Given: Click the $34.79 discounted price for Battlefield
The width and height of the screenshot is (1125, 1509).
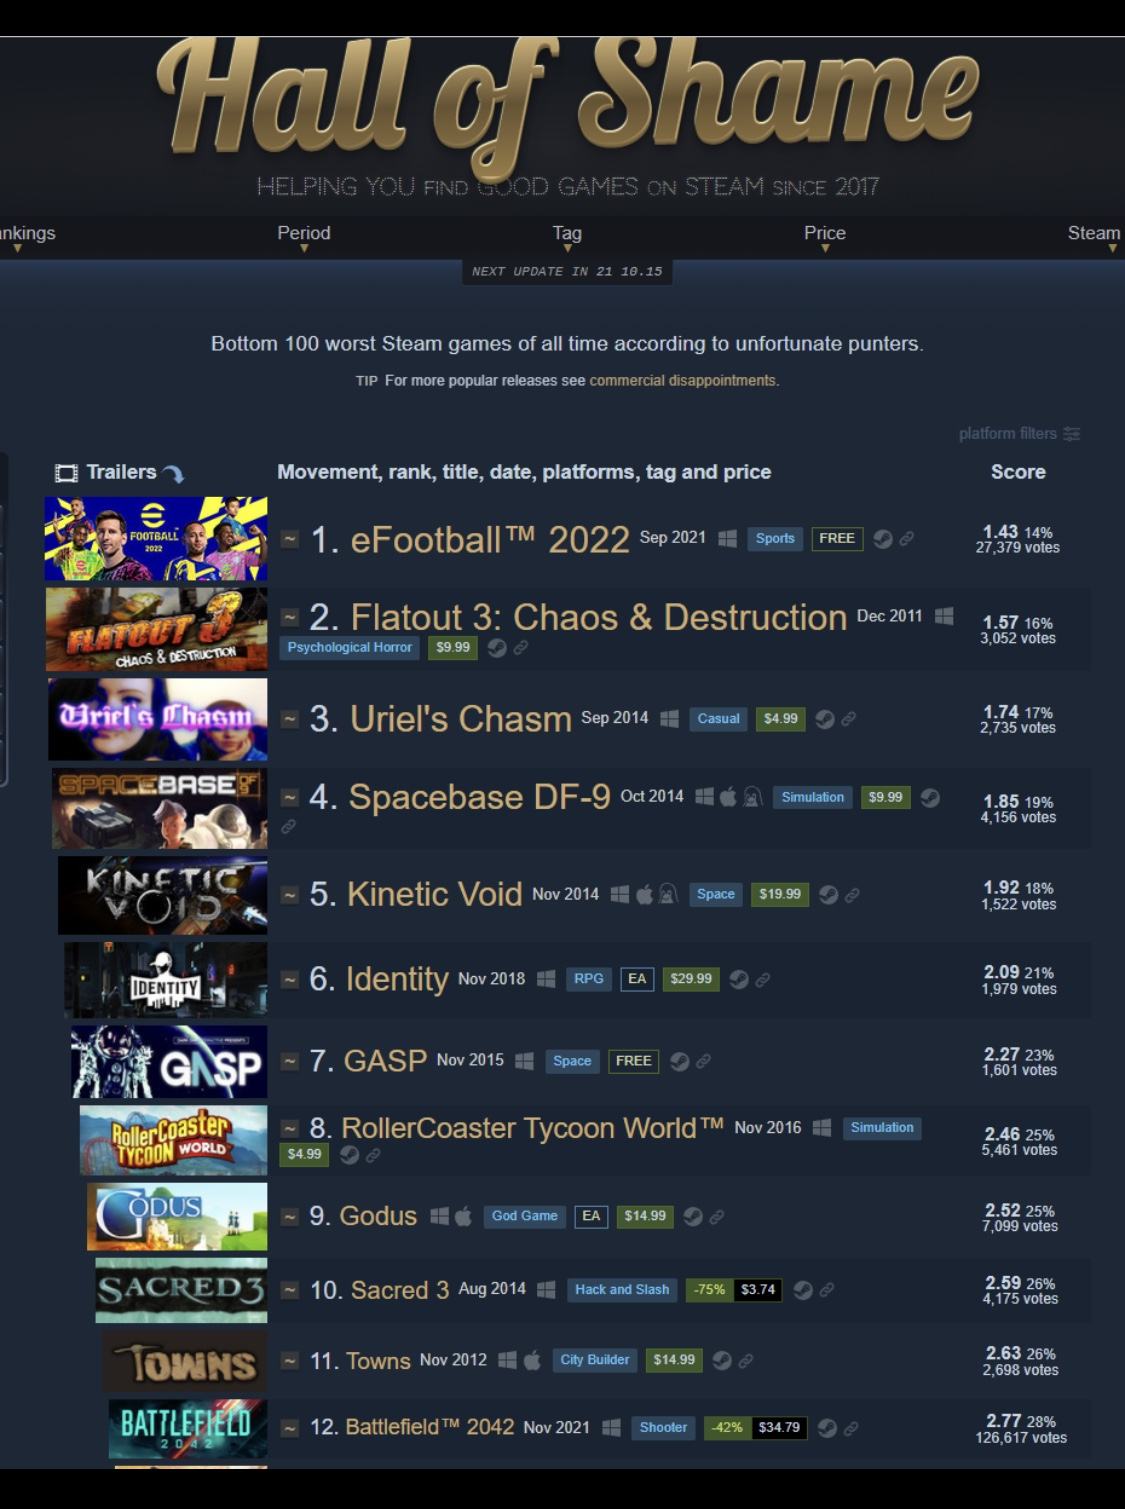Looking at the screenshot, I should [x=779, y=1428].
